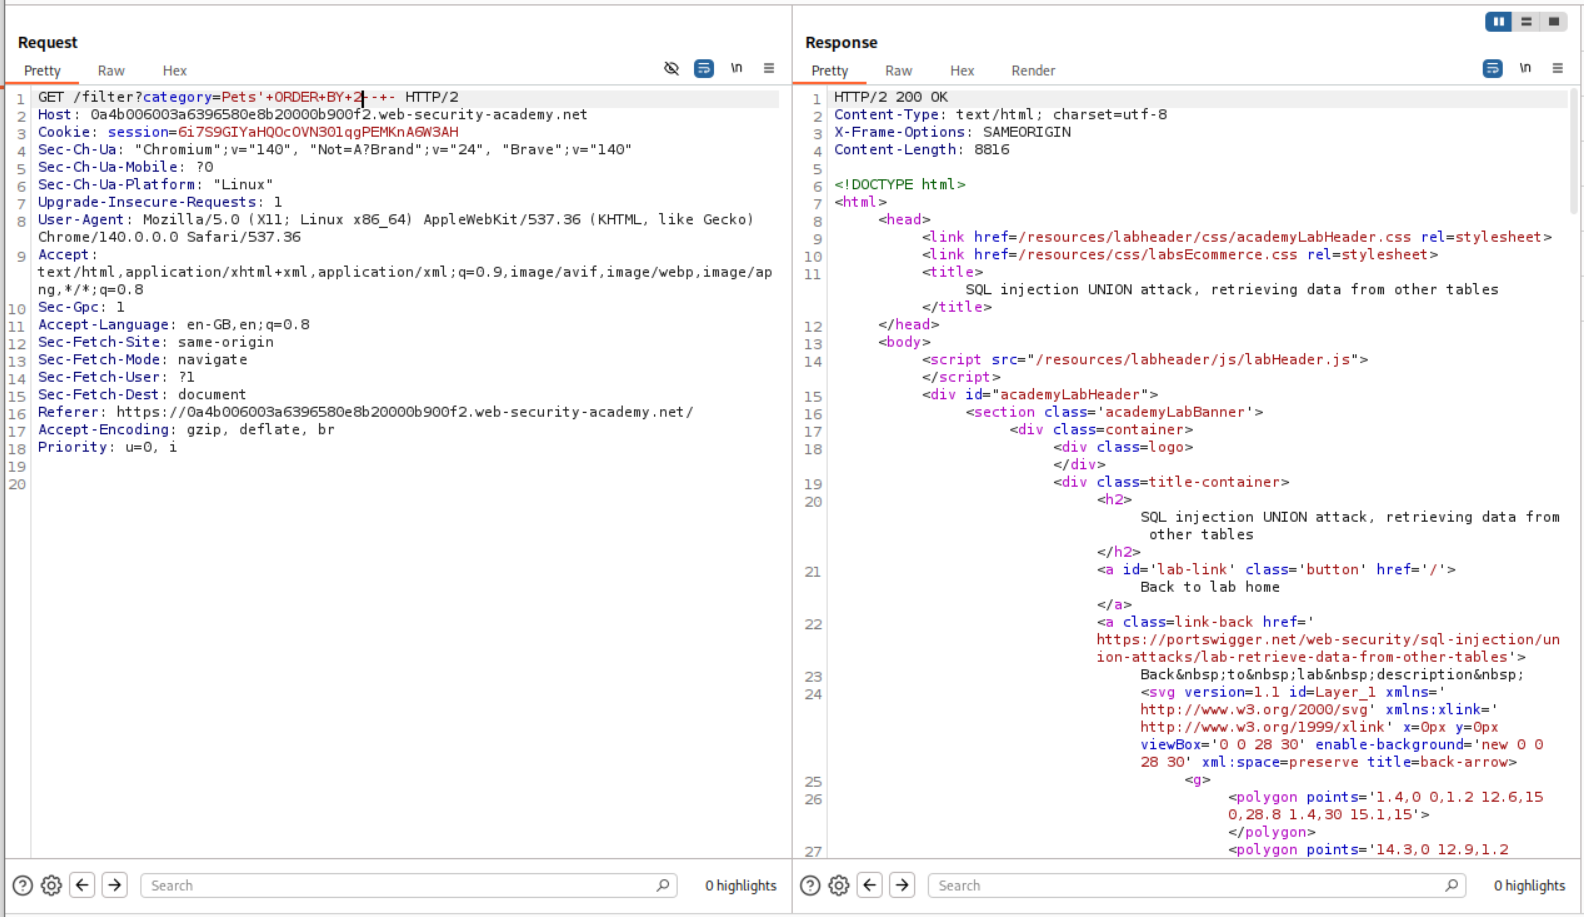Switch Request view to Raw tab
This screenshot has height=917, width=1584.
click(111, 71)
